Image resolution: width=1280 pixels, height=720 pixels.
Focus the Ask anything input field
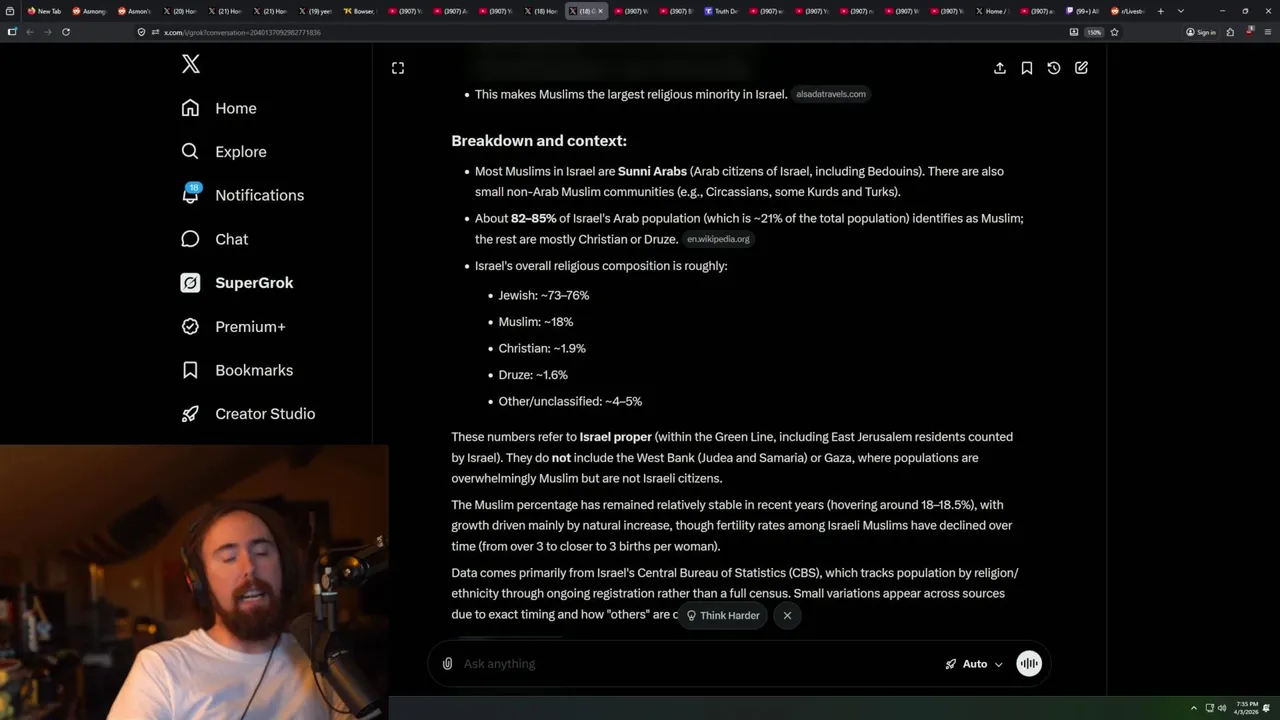pyautogui.click(x=695, y=664)
